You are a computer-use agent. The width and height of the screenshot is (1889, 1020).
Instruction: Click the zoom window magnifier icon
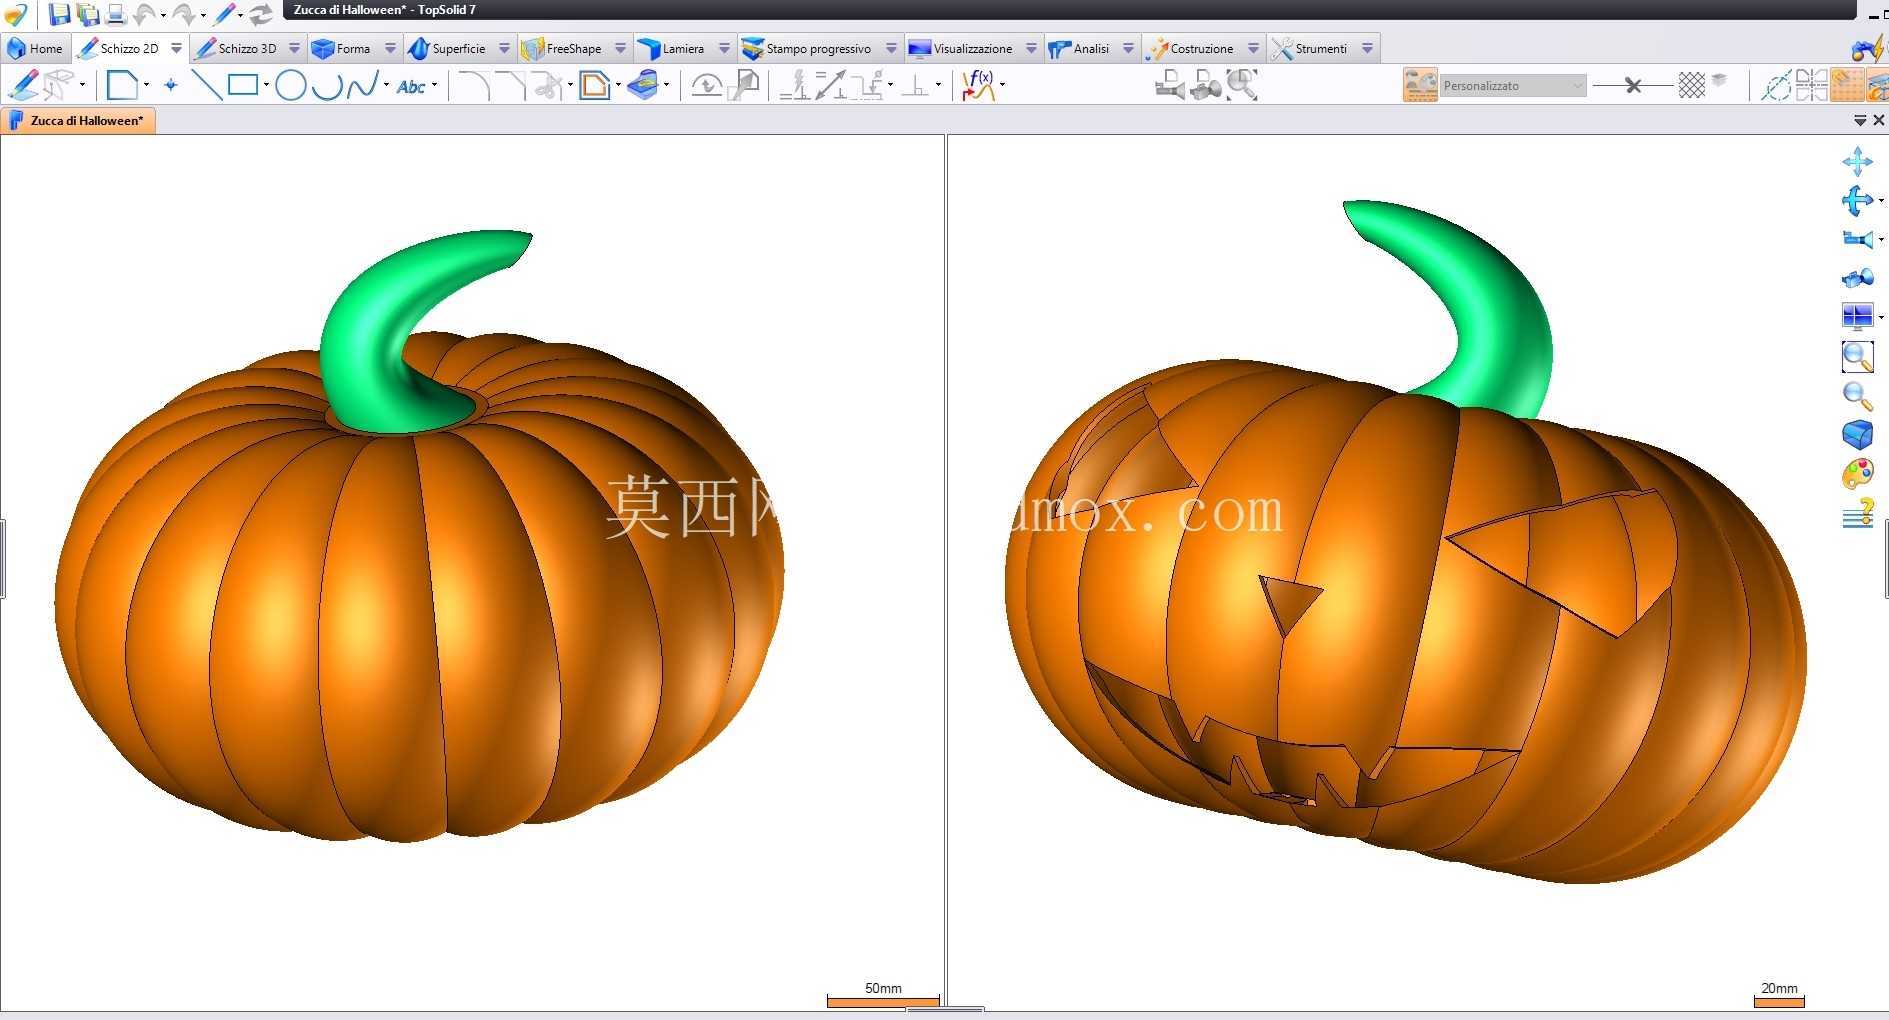point(1857,356)
